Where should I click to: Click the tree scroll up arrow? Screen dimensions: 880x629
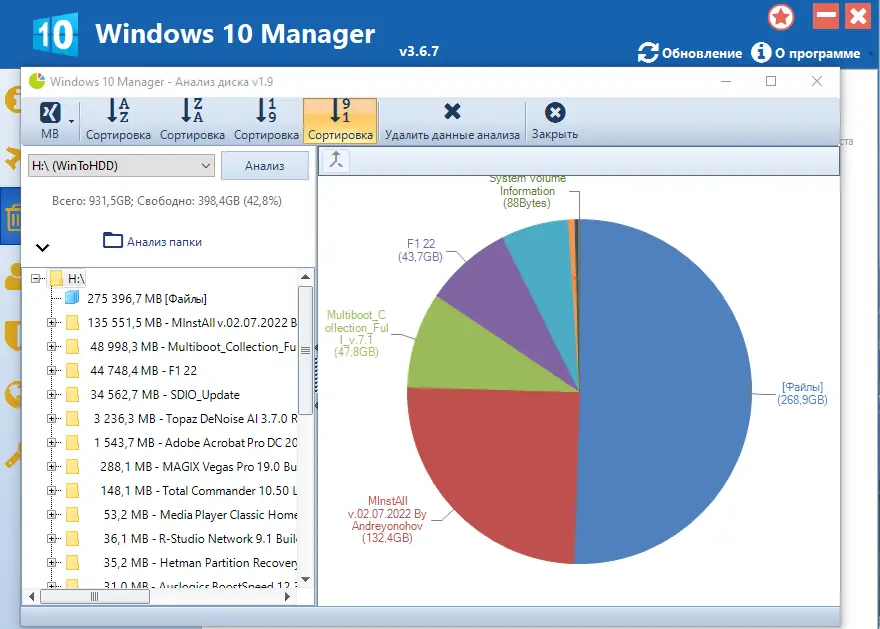click(x=305, y=277)
